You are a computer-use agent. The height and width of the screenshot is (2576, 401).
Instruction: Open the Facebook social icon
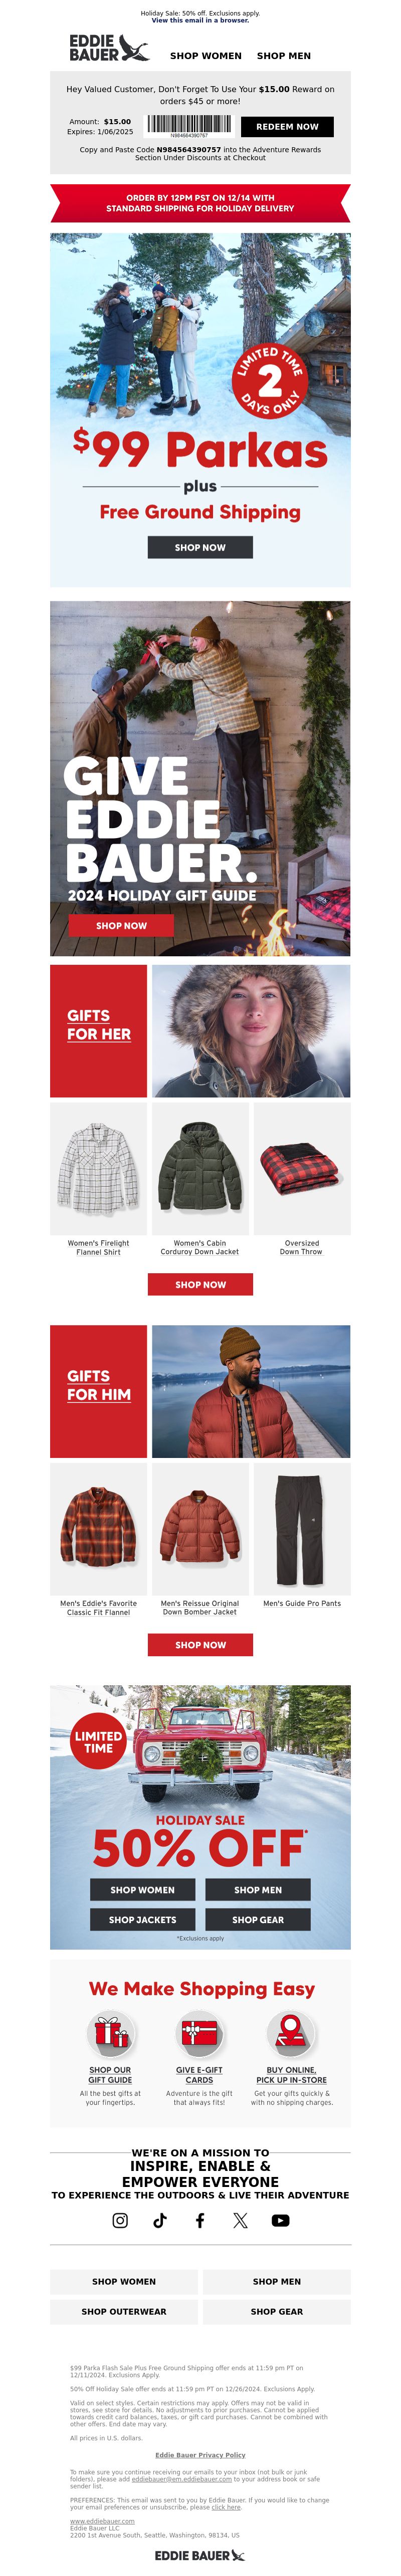point(200,2220)
